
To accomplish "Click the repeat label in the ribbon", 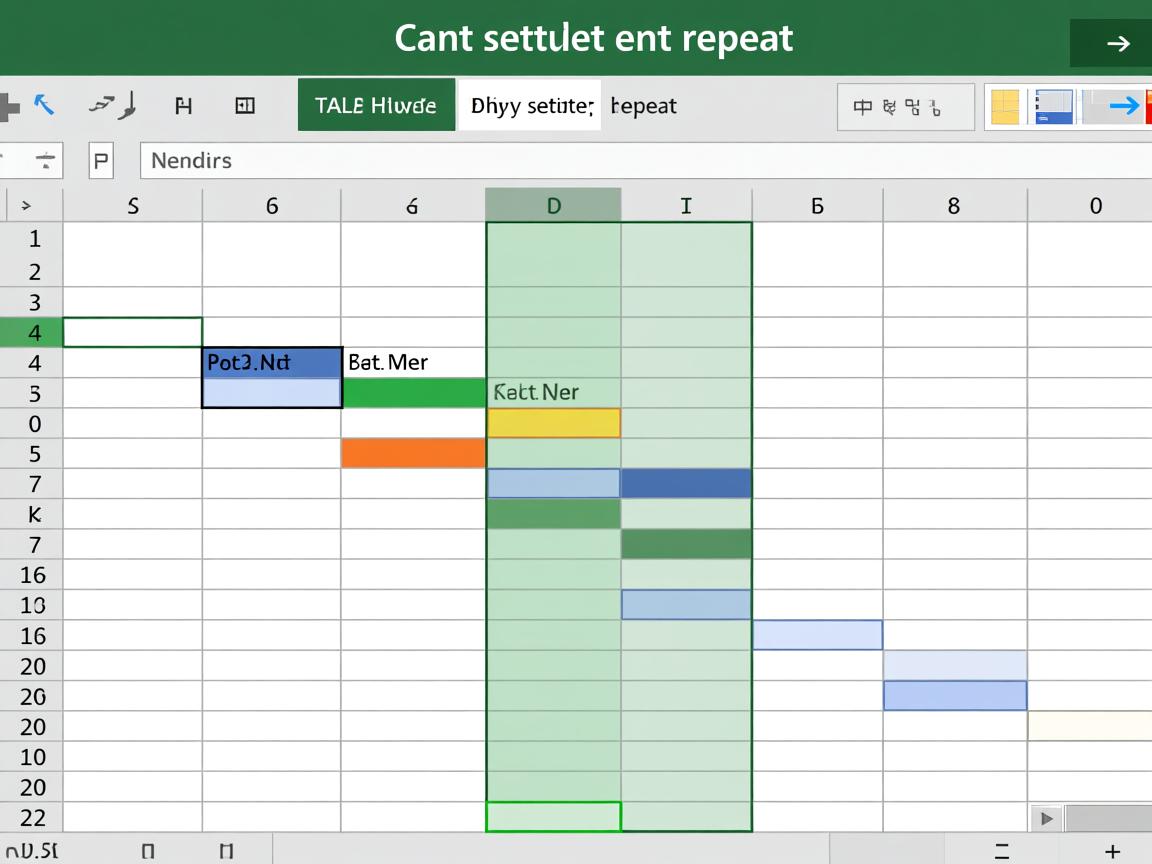I will coord(644,105).
